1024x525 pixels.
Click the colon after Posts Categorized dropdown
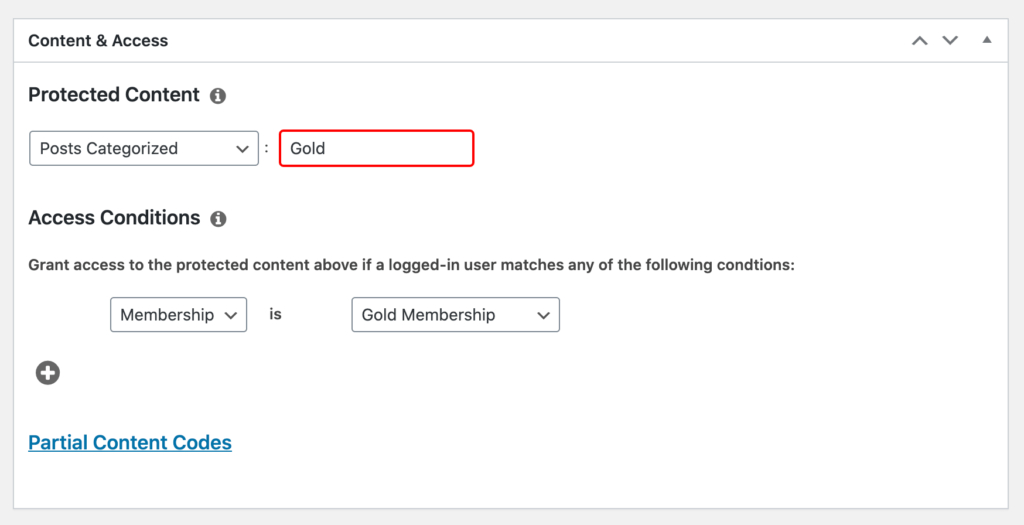(x=266, y=149)
